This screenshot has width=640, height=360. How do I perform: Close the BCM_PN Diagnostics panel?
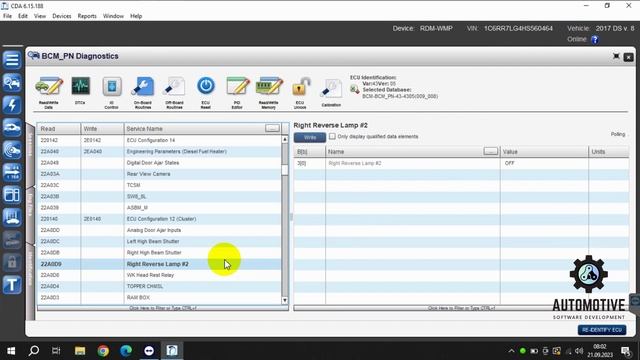[629, 57]
